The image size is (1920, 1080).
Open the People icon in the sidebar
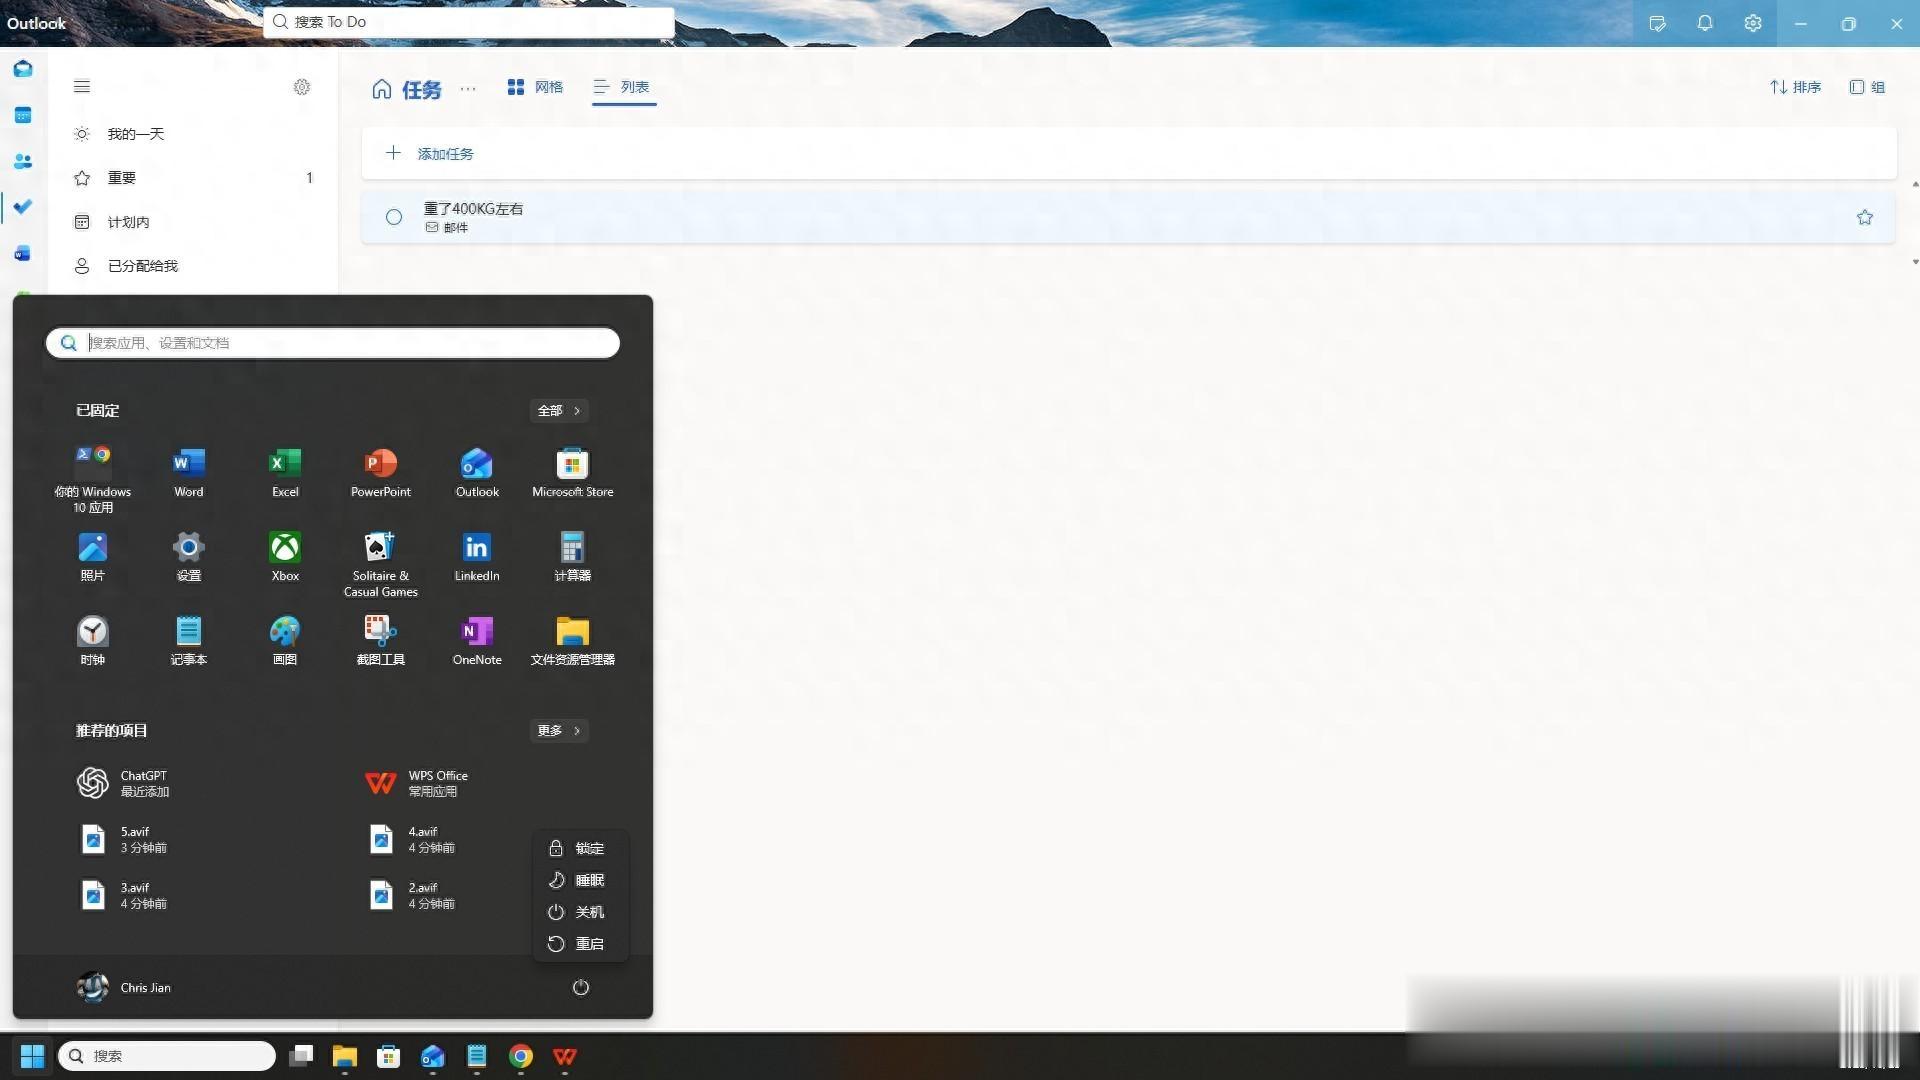click(x=22, y=161)
